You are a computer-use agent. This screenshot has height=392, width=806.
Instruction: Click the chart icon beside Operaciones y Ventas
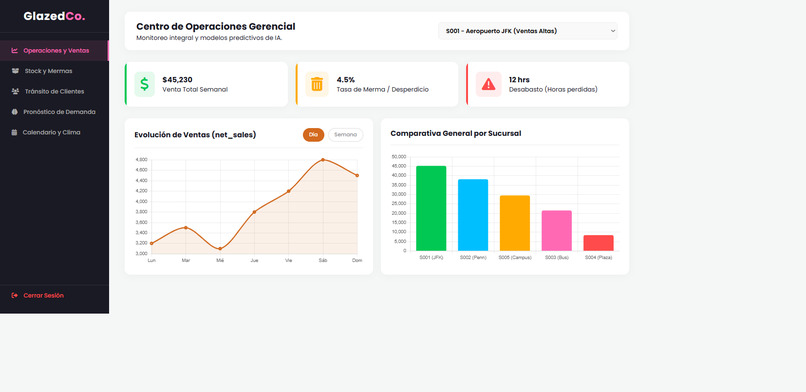pyautogui.click(x=14, y=50)
